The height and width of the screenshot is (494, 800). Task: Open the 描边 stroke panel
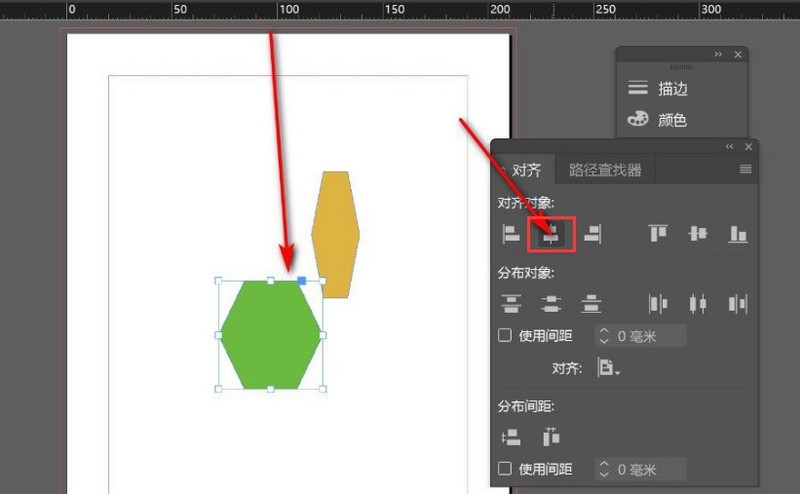[672, 88]
